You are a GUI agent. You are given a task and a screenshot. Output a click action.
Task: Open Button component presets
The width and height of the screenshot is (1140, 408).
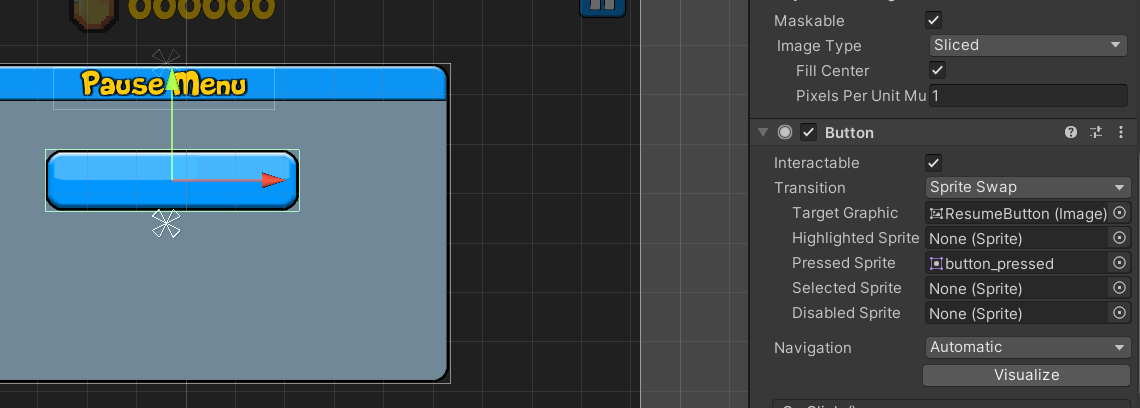coord(1096,132)
